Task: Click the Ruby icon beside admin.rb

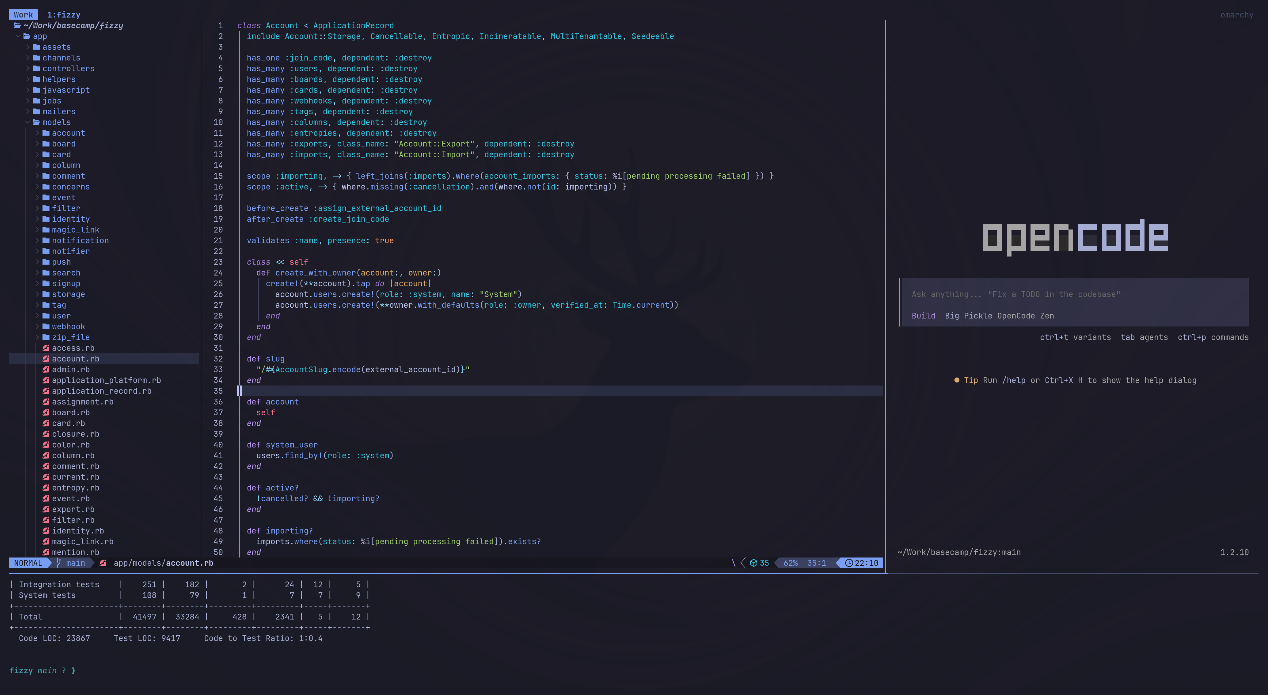Action: 45,369
